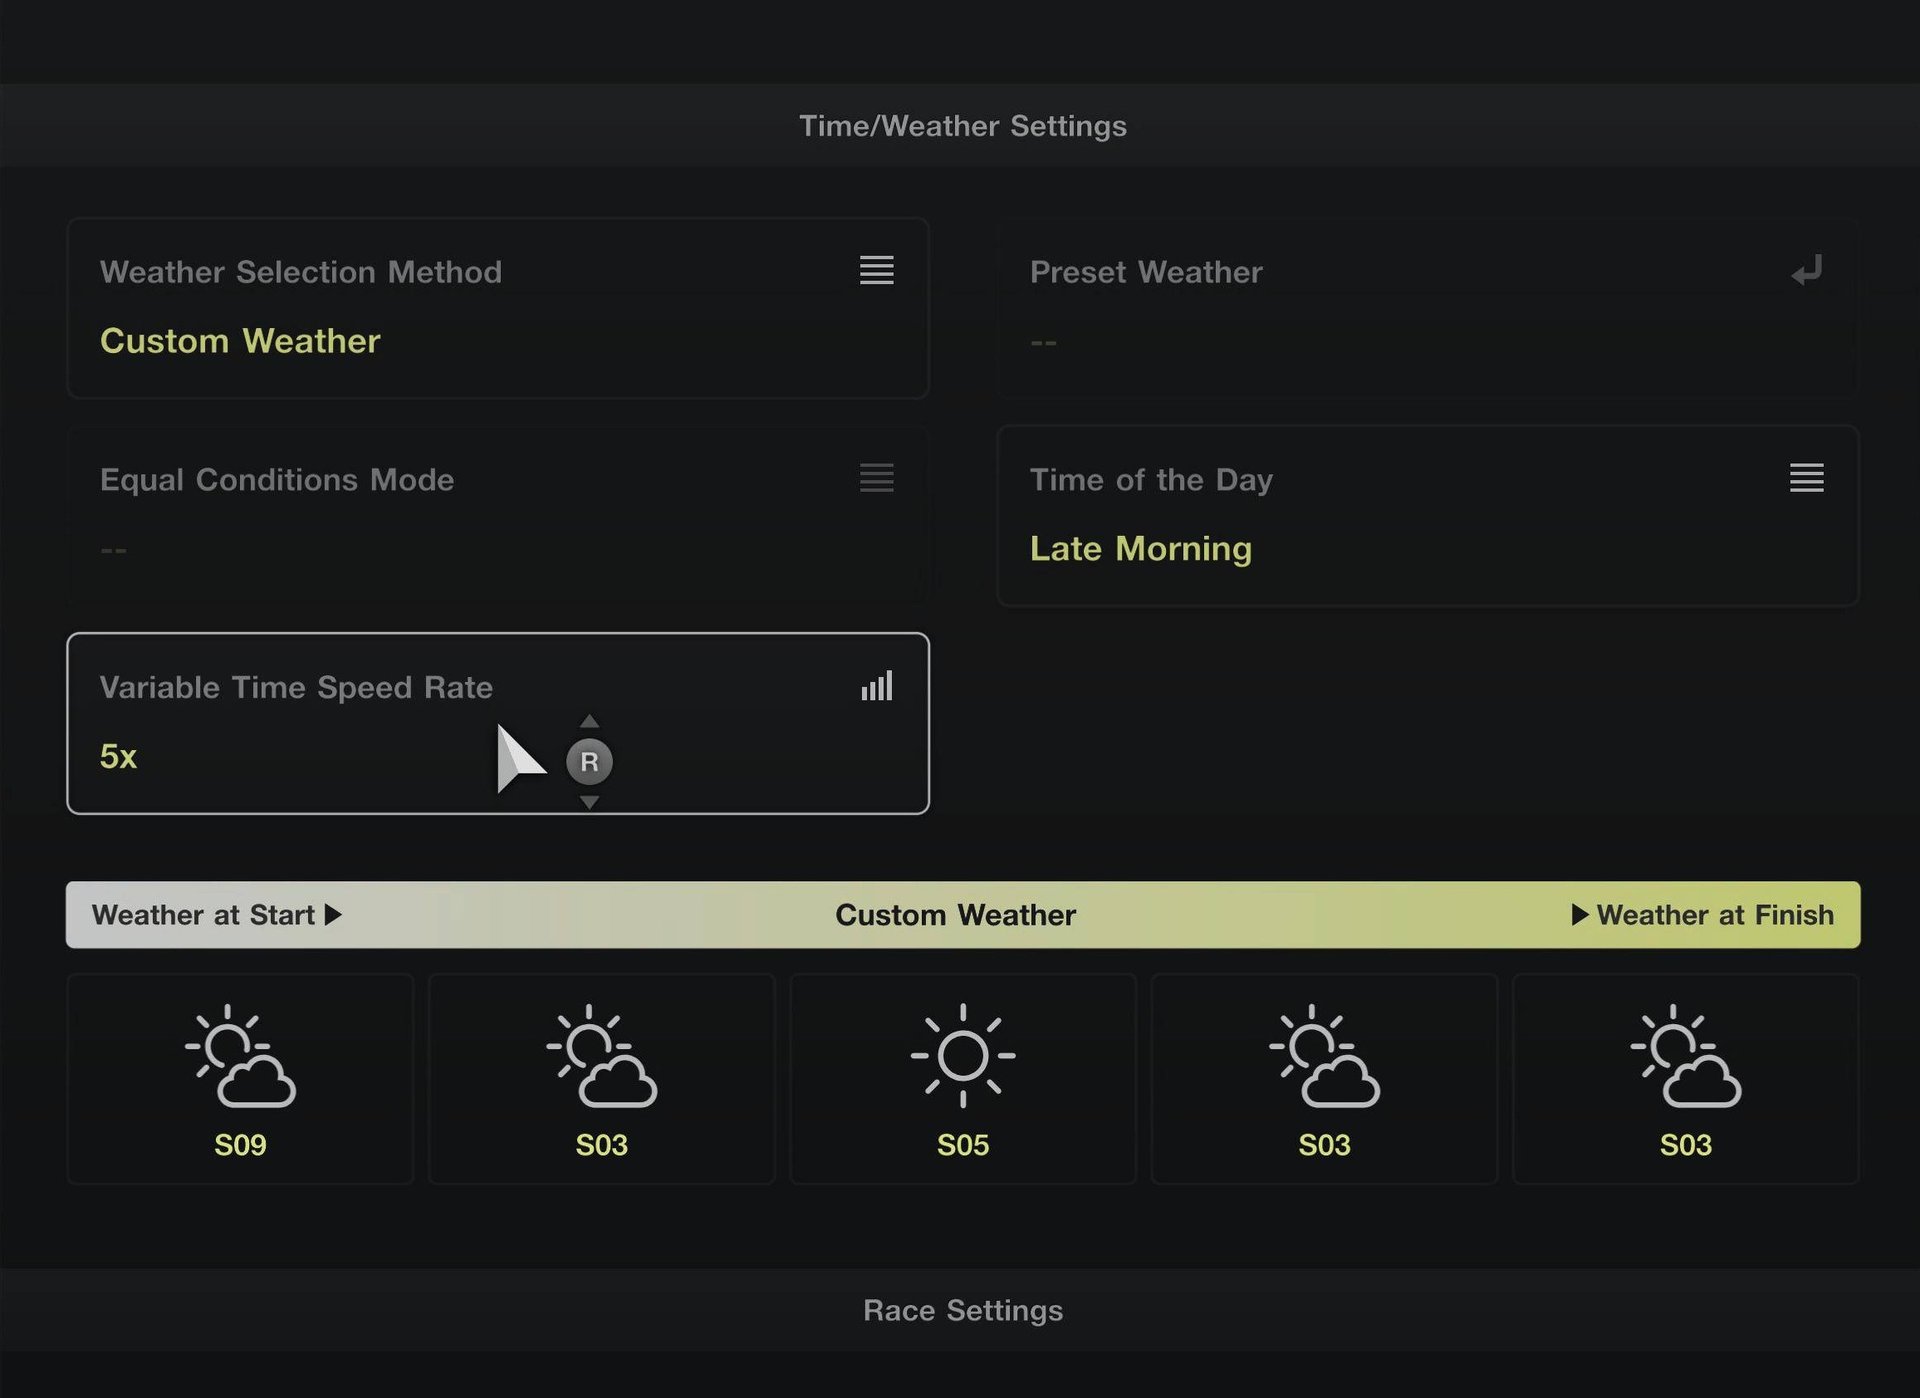Select the sunny S05 weather slot
The height and width of the screenshot is (1398, 1920).
tap(962, 1078)
